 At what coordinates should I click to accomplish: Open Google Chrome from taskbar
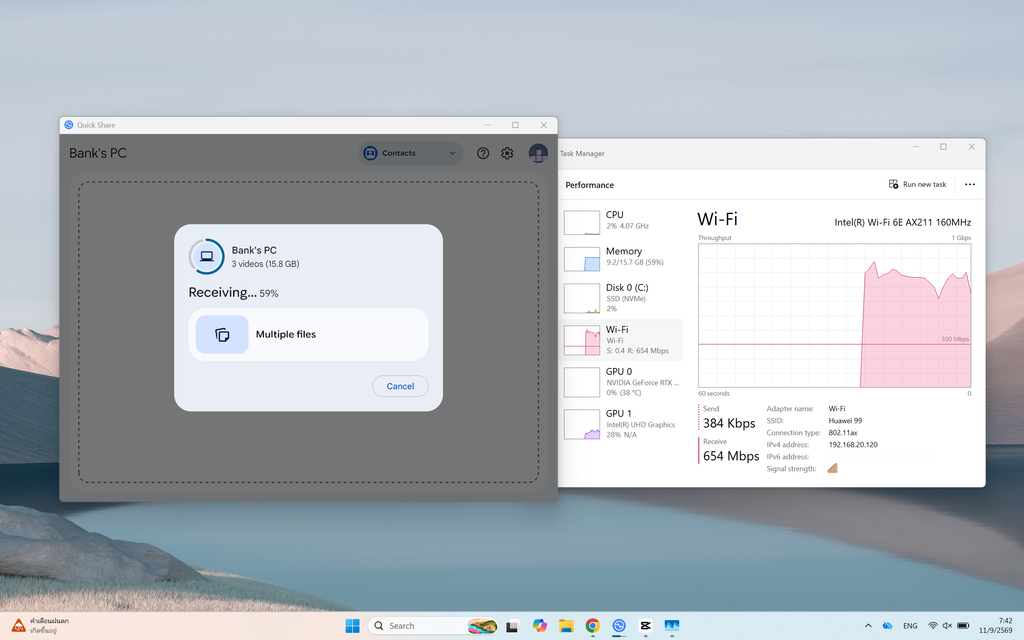click(x=592, y=626)
